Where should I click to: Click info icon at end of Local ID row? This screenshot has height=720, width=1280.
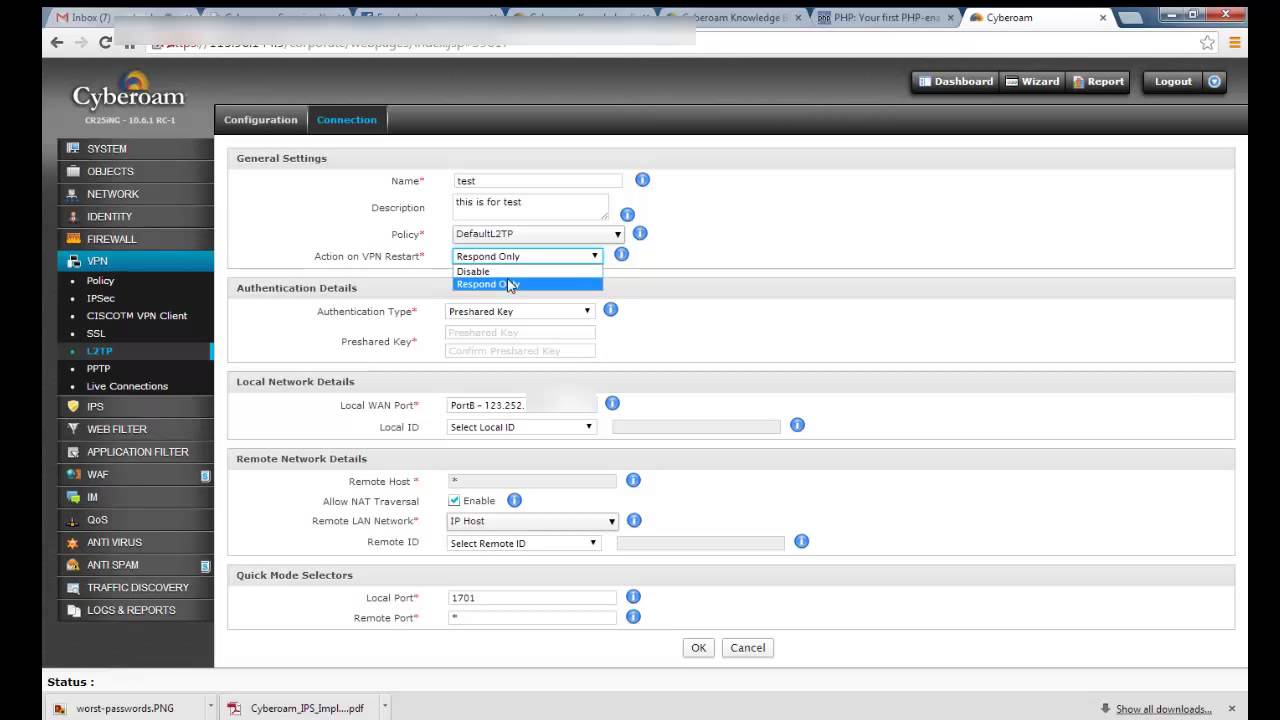[x=797, y=425]
